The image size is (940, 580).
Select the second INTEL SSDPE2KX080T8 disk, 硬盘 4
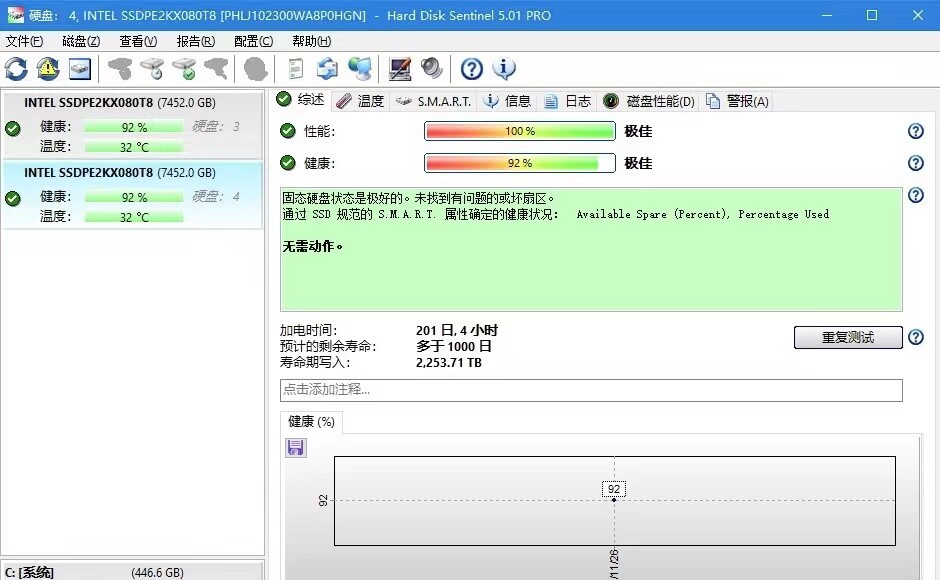click(x=132, y=194)
